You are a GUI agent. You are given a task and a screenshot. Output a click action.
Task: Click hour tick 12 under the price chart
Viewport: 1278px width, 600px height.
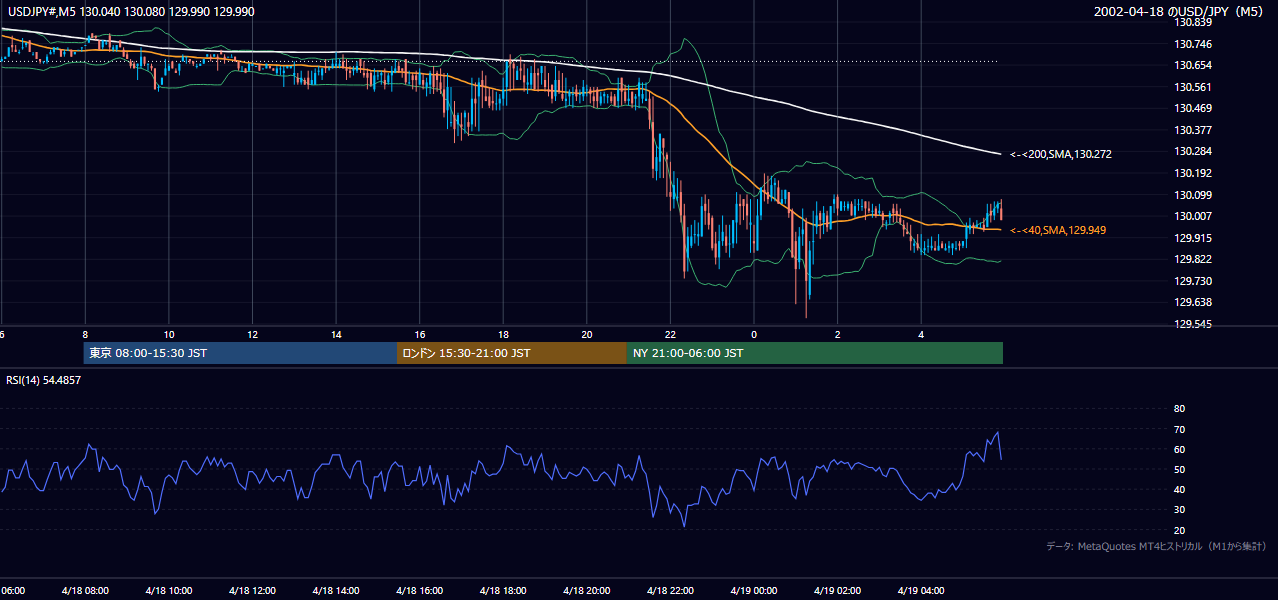tap(252, 334)
